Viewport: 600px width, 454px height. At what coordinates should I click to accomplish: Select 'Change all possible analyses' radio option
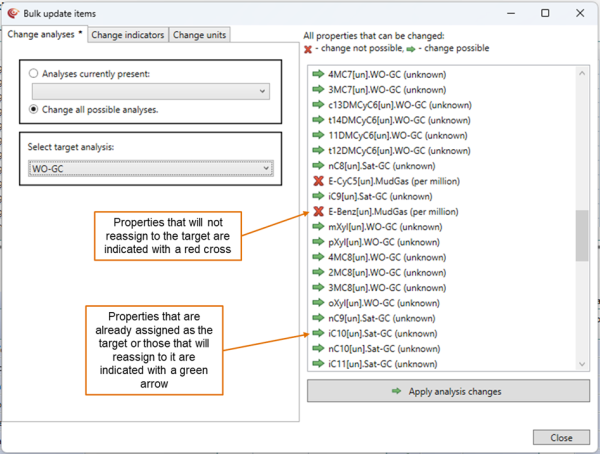(x=36, y=109)
